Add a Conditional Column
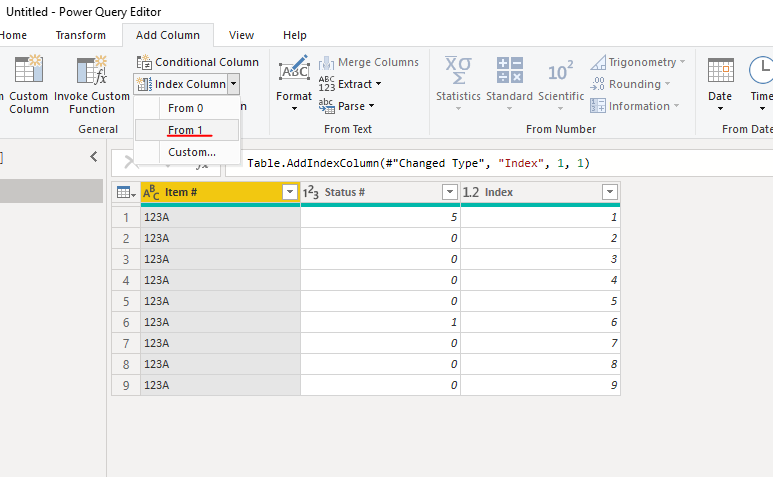The image size is (773, 477). [x=198, y=62]
